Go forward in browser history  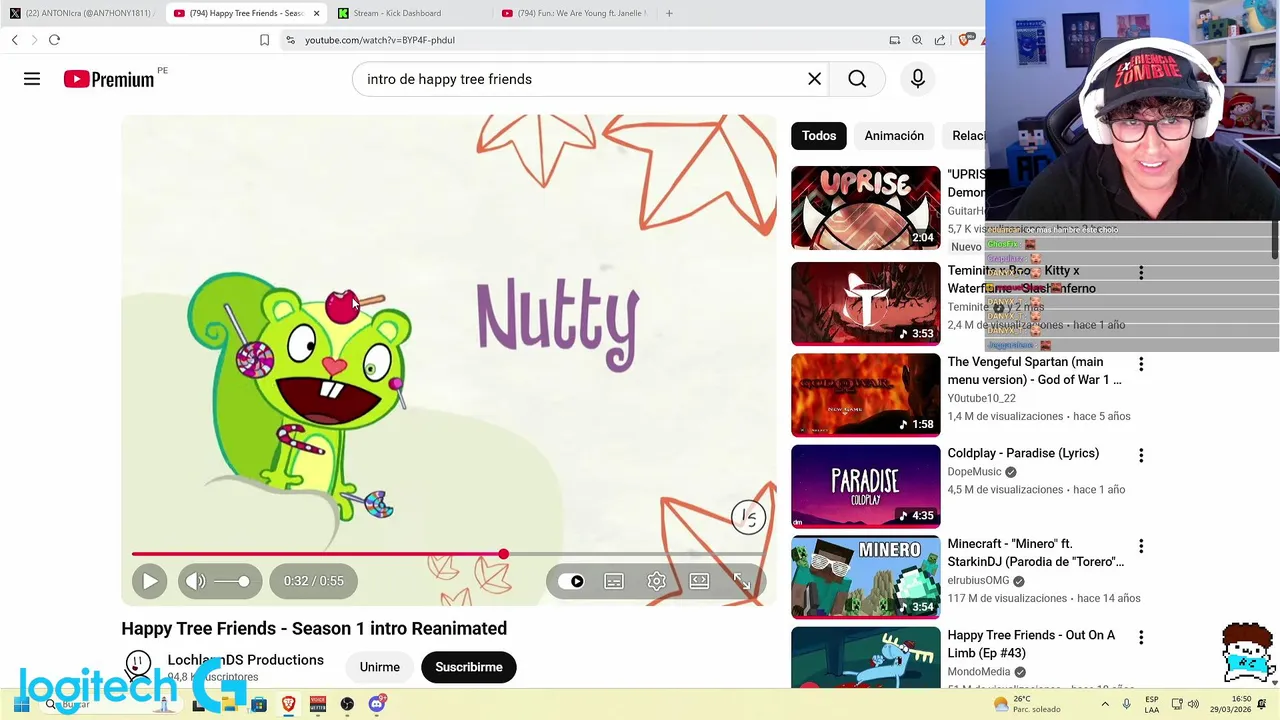pyautogui.click(x=34, y=40)
